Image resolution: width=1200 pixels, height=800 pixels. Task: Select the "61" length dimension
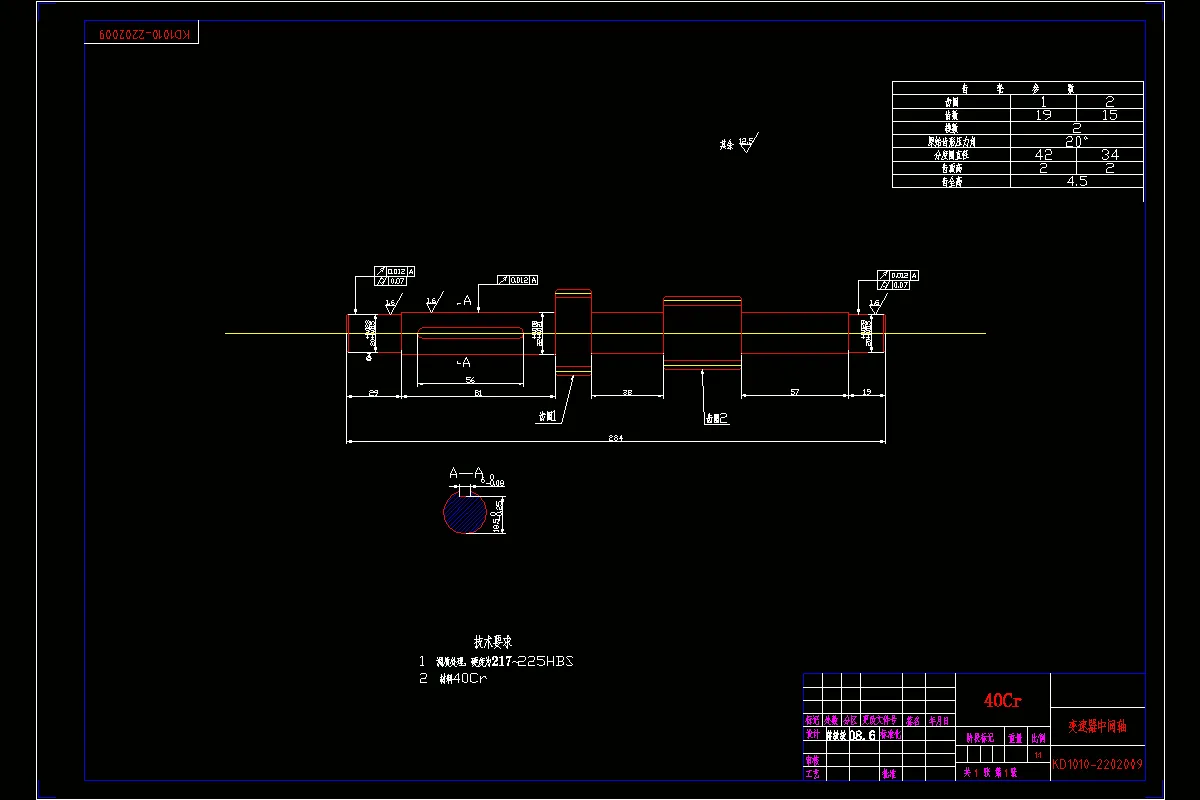478,393
